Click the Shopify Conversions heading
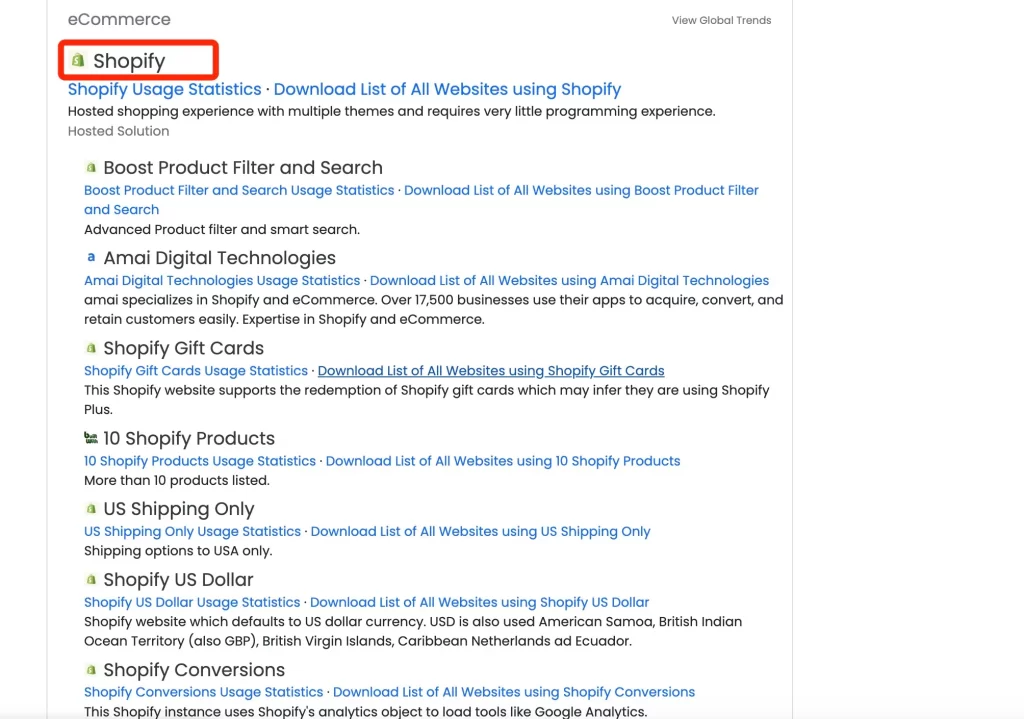 coord(194,669)
